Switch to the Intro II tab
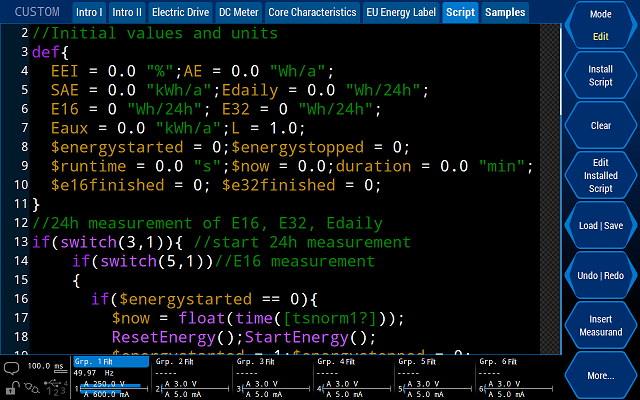The width and height of the screenshot is (640, 400). [x=127, y=12]
